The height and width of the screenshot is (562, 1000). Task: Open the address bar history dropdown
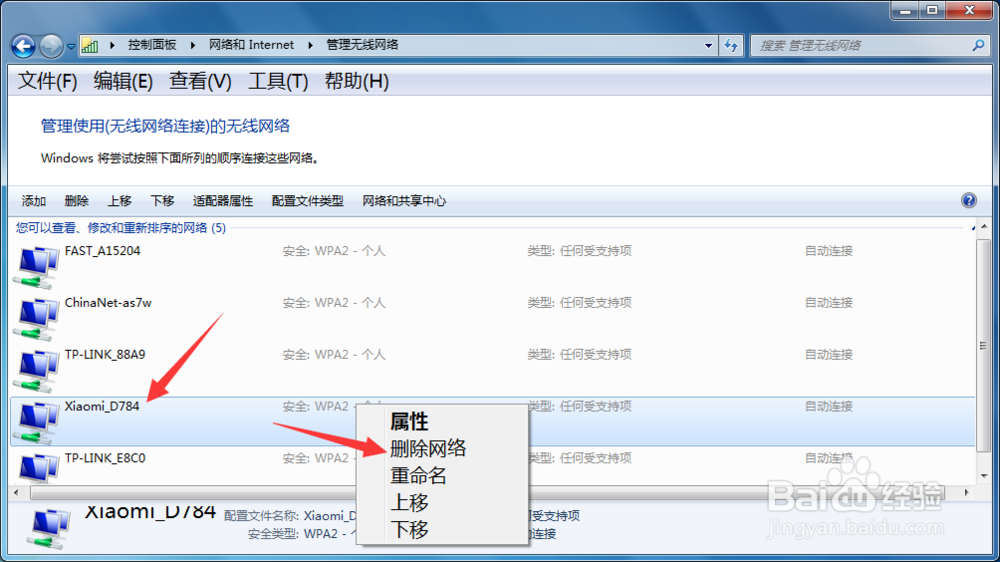pos(708,45)
